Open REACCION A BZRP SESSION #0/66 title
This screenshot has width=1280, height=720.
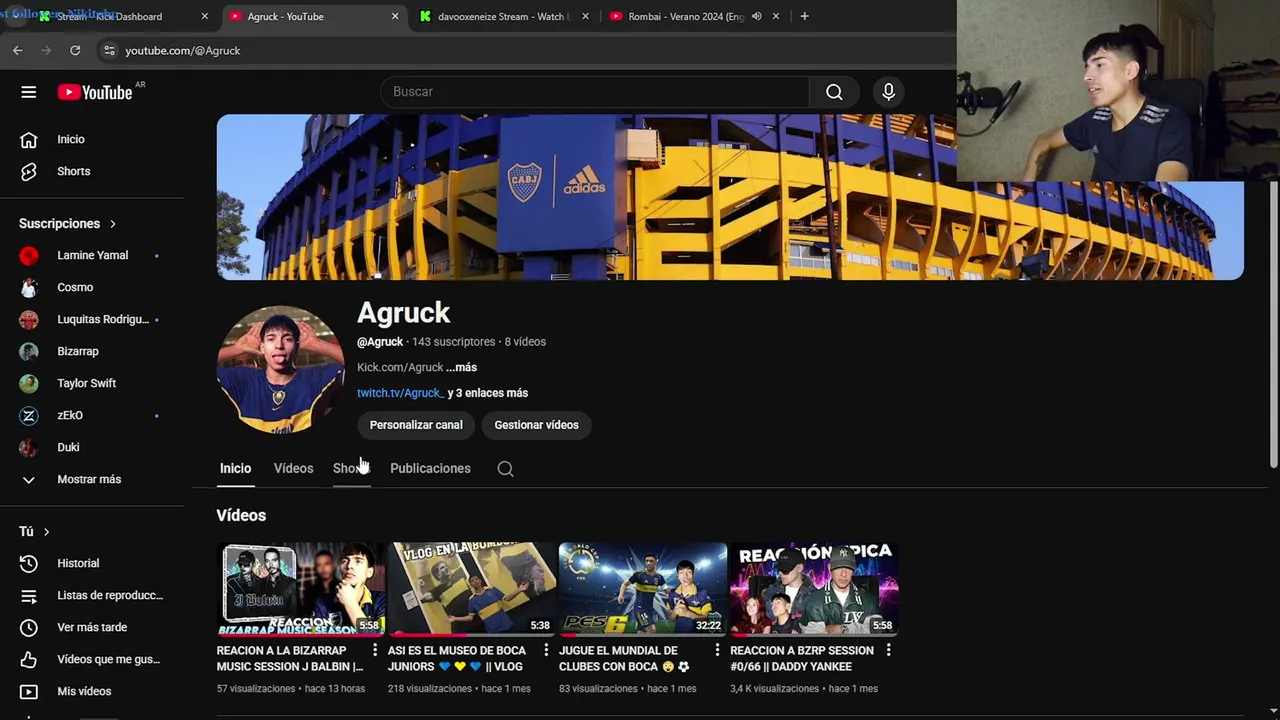pyautogui.click(x=802, y=658)
